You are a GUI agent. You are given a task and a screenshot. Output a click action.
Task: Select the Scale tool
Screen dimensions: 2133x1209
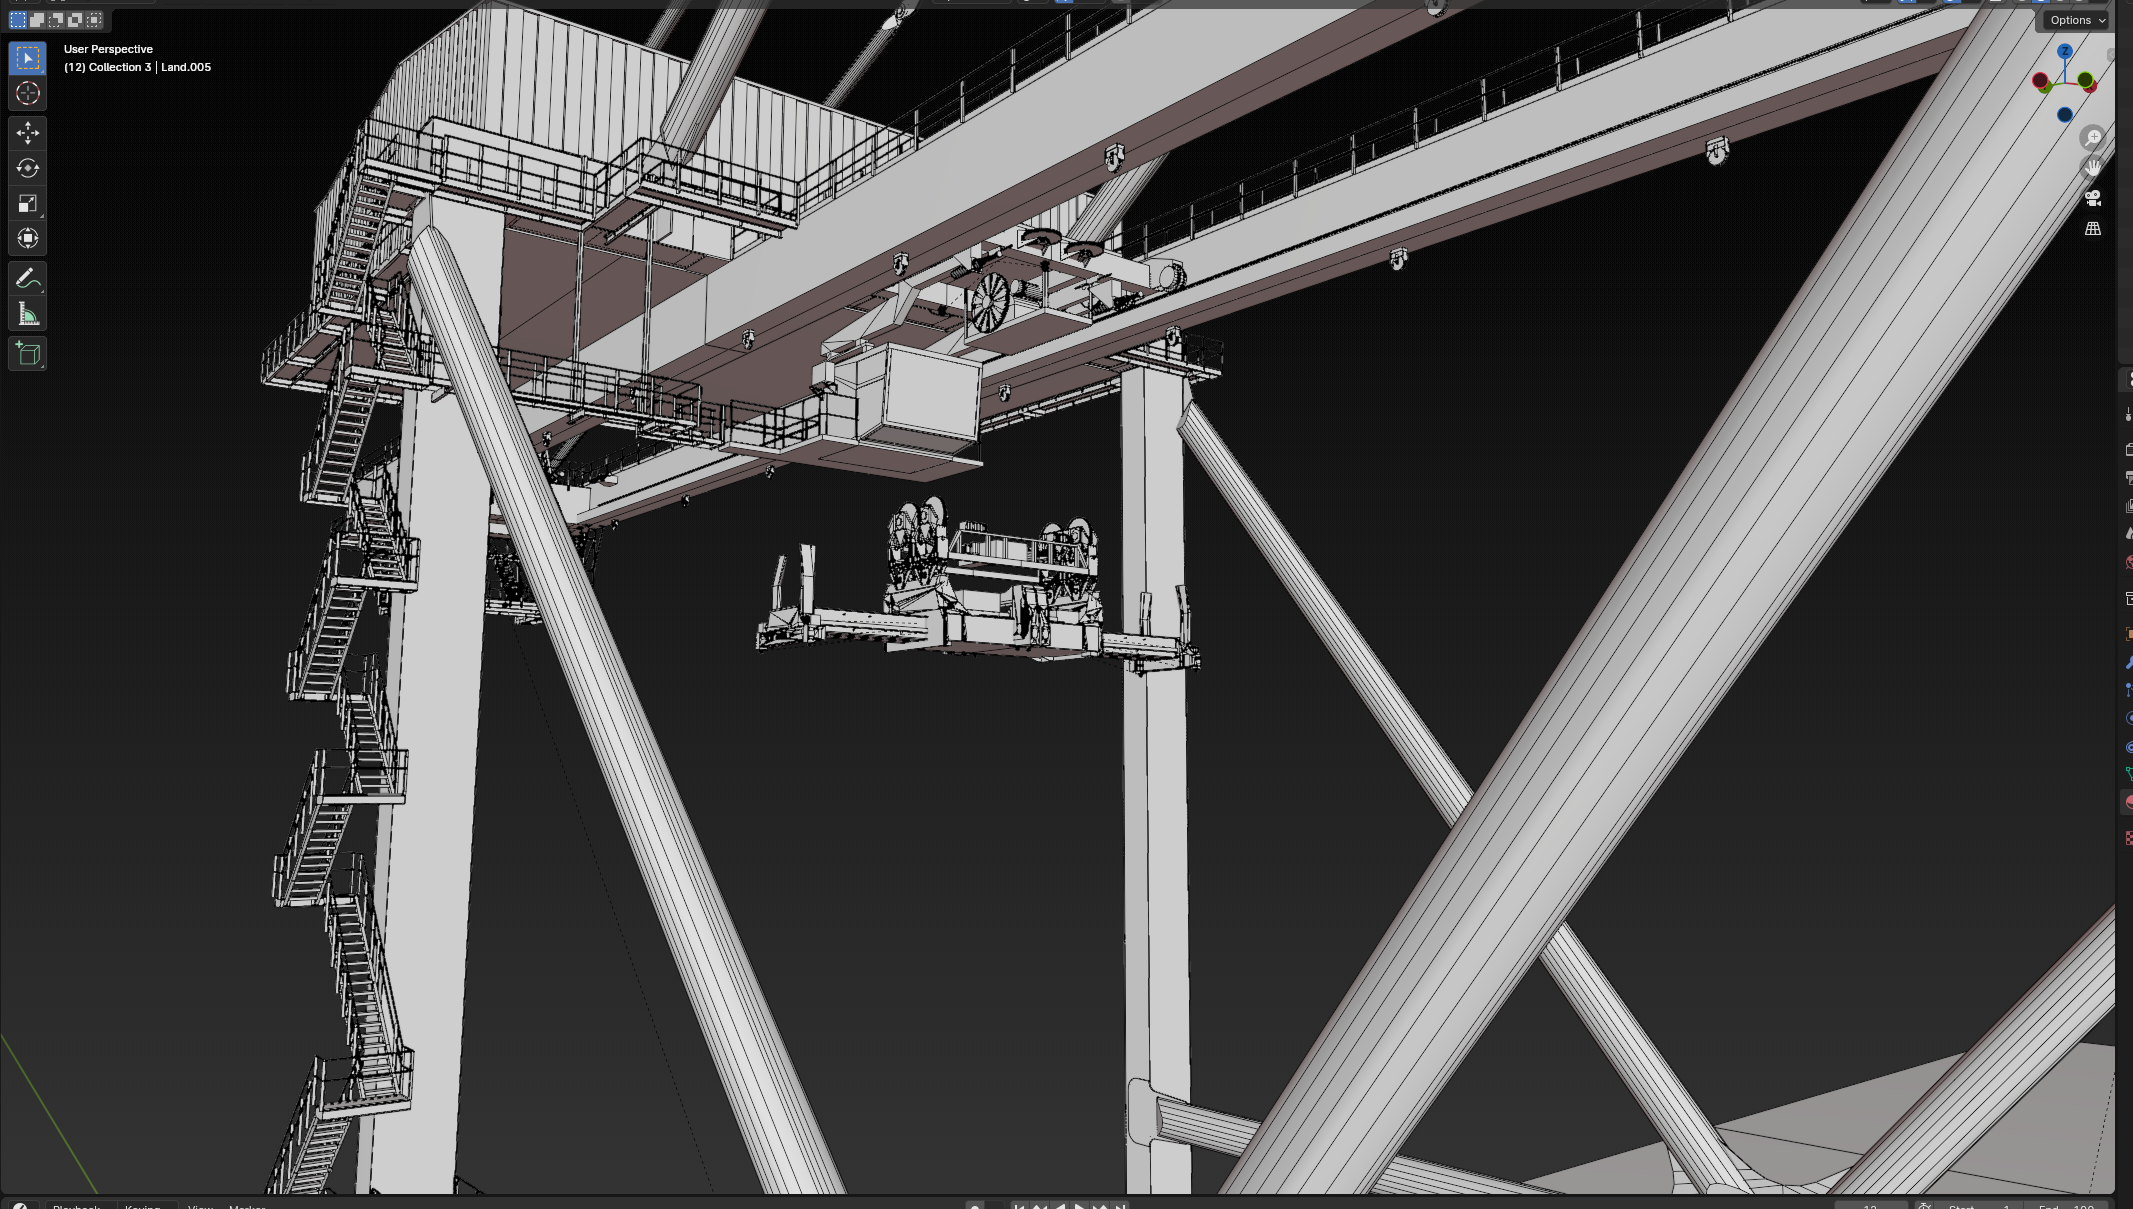pyautogui.click(x=27, y=204)
